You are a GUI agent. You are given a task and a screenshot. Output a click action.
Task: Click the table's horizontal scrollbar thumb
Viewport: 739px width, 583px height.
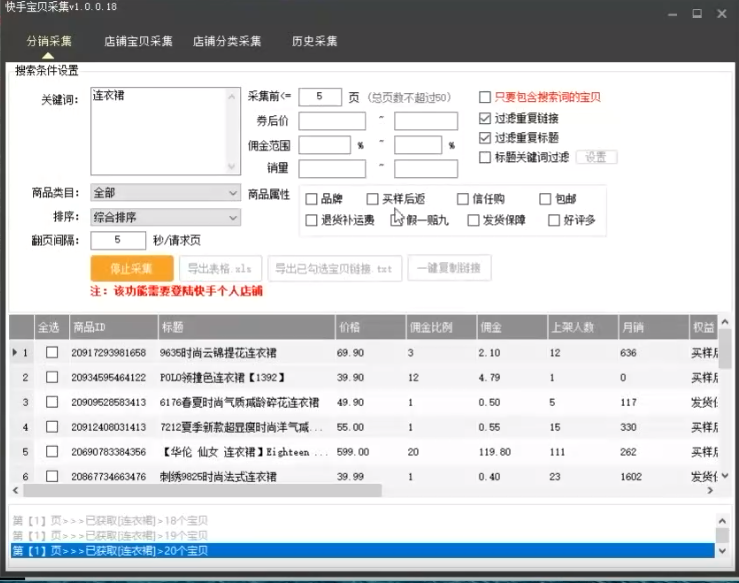[x=203, y=491]
